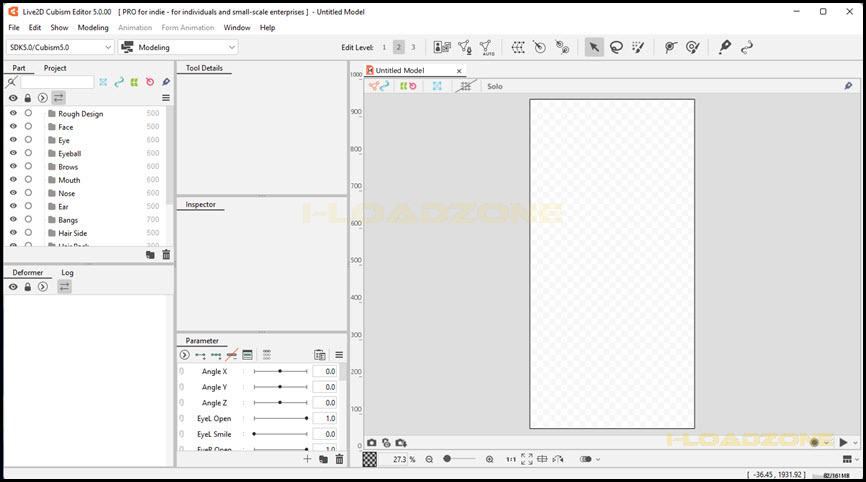Viewport: 866px width, 482px height.
Task: Adjust the Angle X parameter slider
Action: tap(281, 372)
